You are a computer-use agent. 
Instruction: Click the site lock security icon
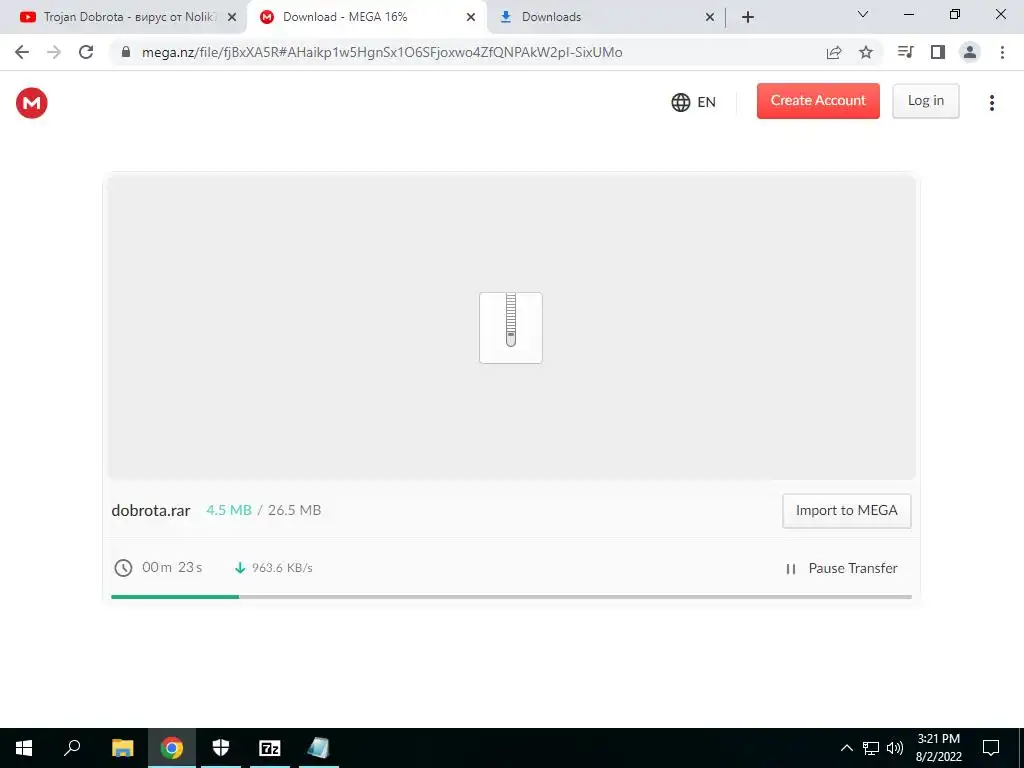point(126,52)
